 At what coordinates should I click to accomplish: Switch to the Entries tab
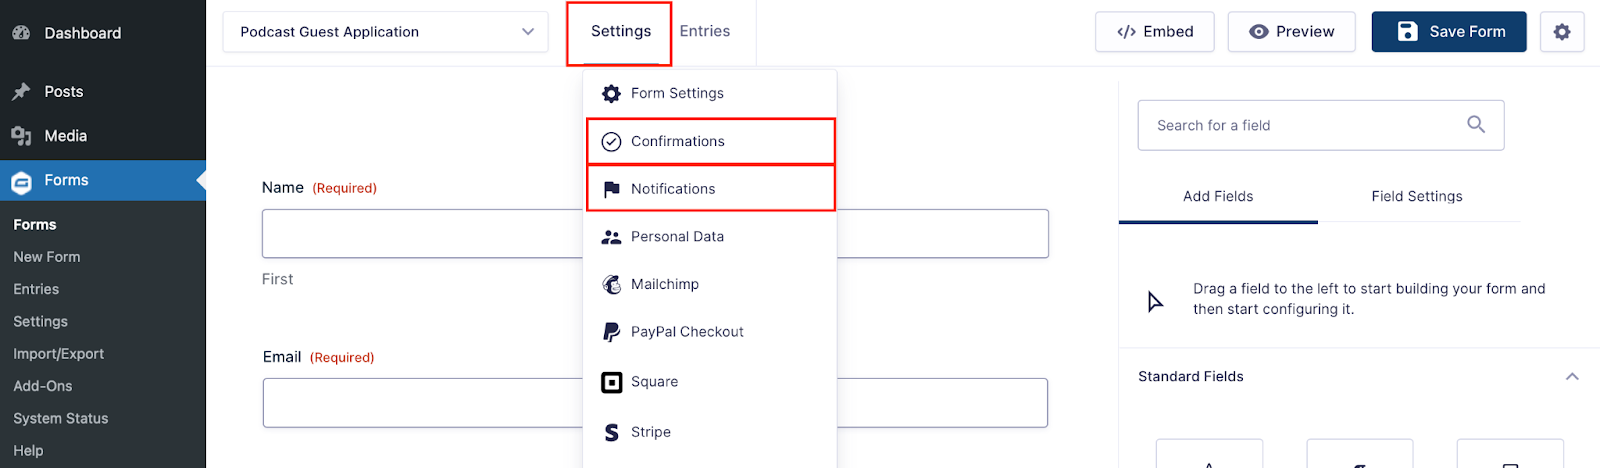pos(705,31)
